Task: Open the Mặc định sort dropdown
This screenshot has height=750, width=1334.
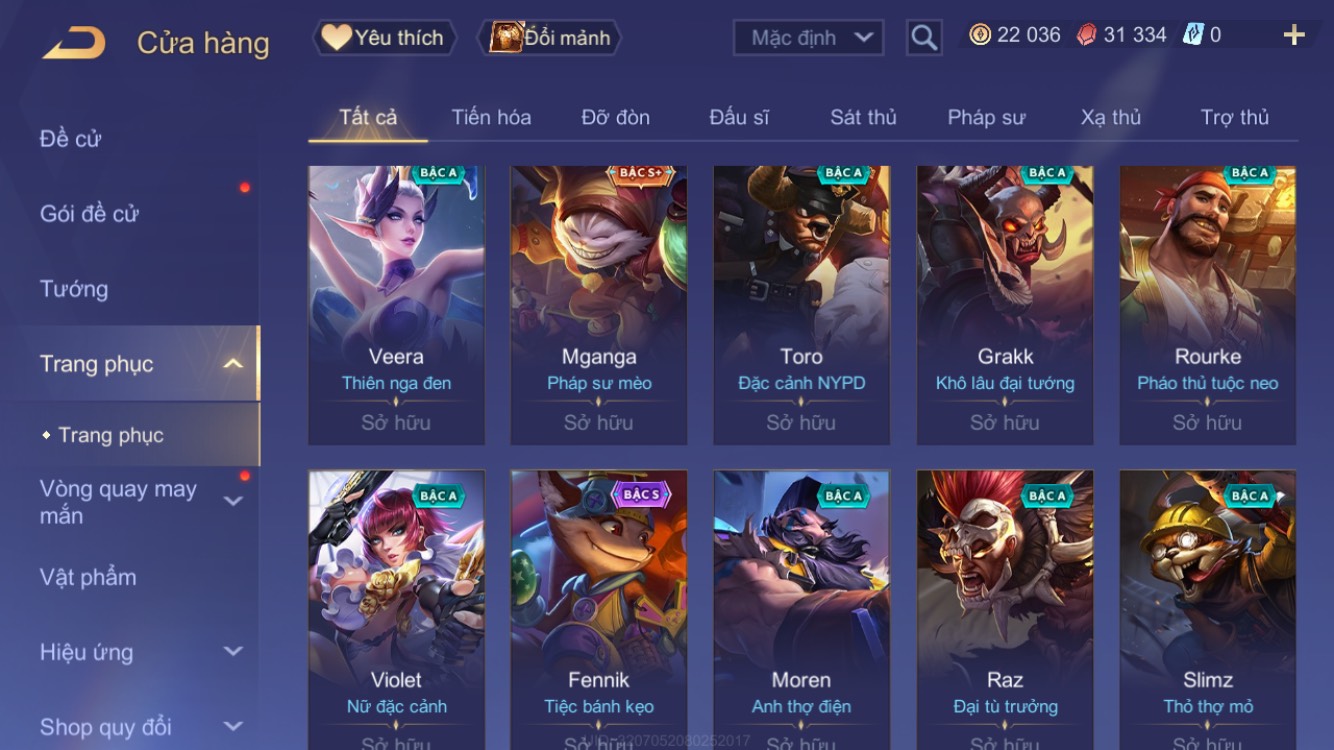Action: tap(808, 38)
